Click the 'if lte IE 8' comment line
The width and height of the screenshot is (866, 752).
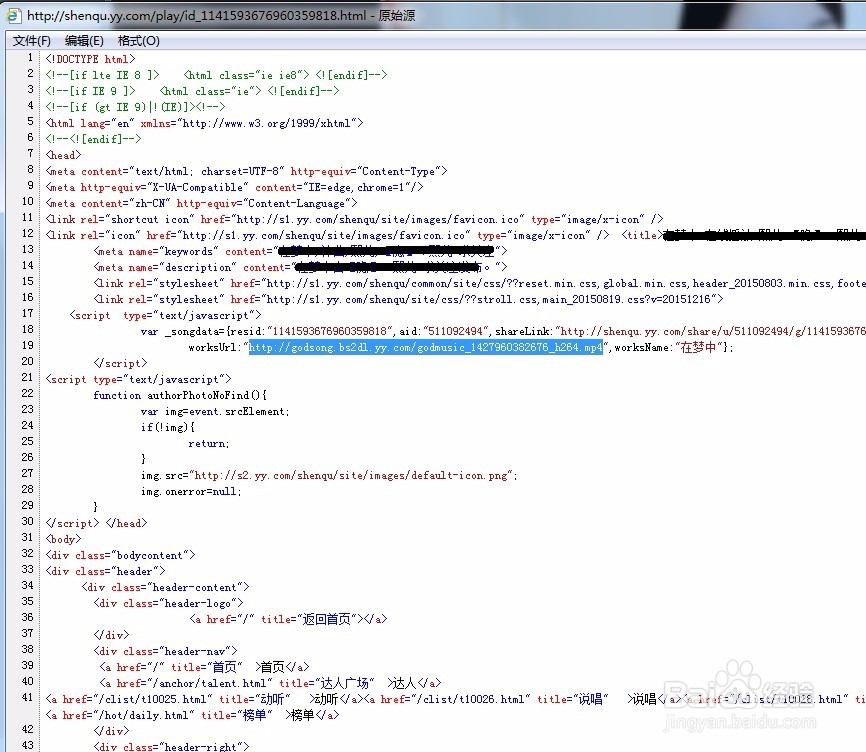click(x=216, y=75)
